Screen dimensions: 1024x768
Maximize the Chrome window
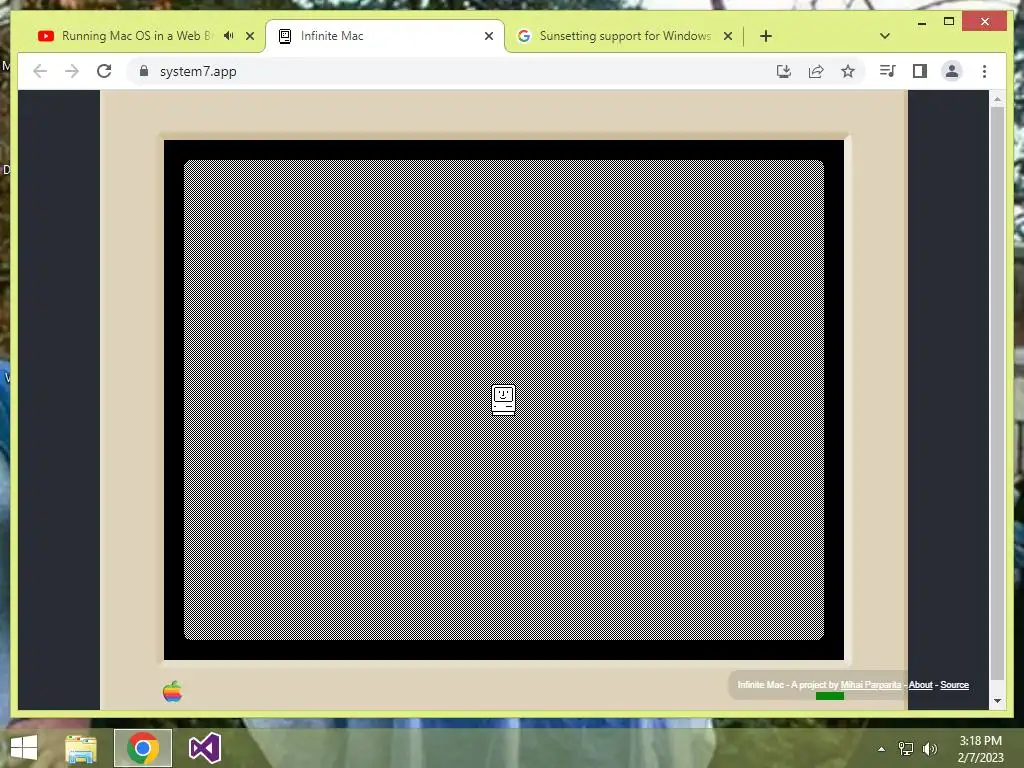coord(949,22)
